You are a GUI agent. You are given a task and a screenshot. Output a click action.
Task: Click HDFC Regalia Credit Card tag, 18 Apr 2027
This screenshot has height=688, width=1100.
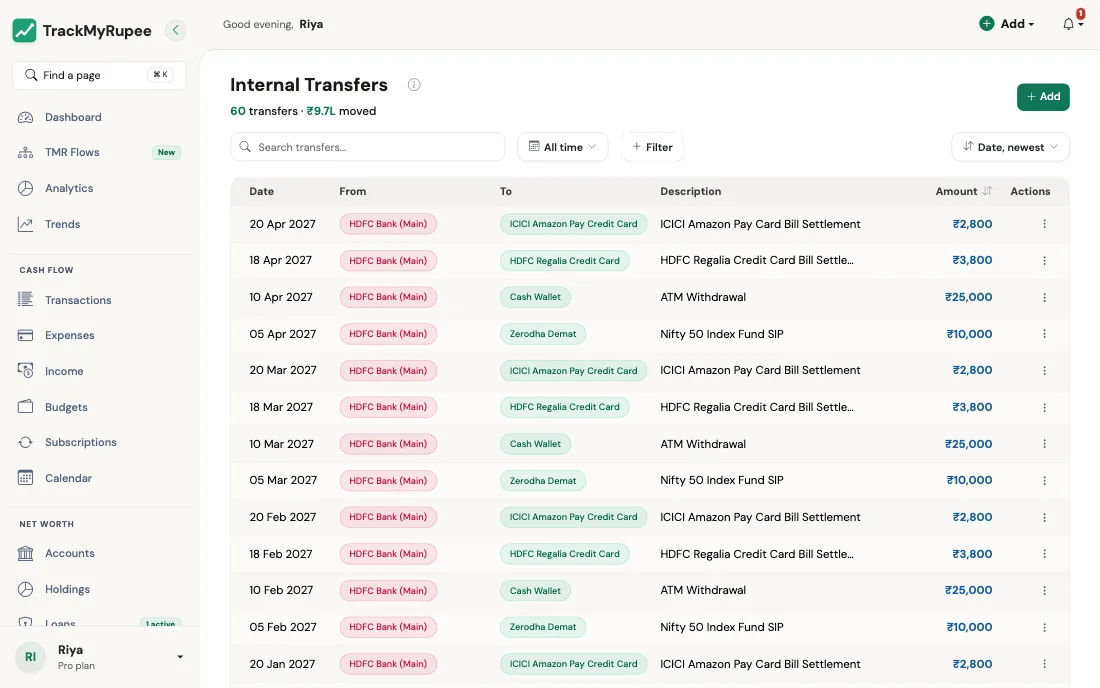(565, 261)
